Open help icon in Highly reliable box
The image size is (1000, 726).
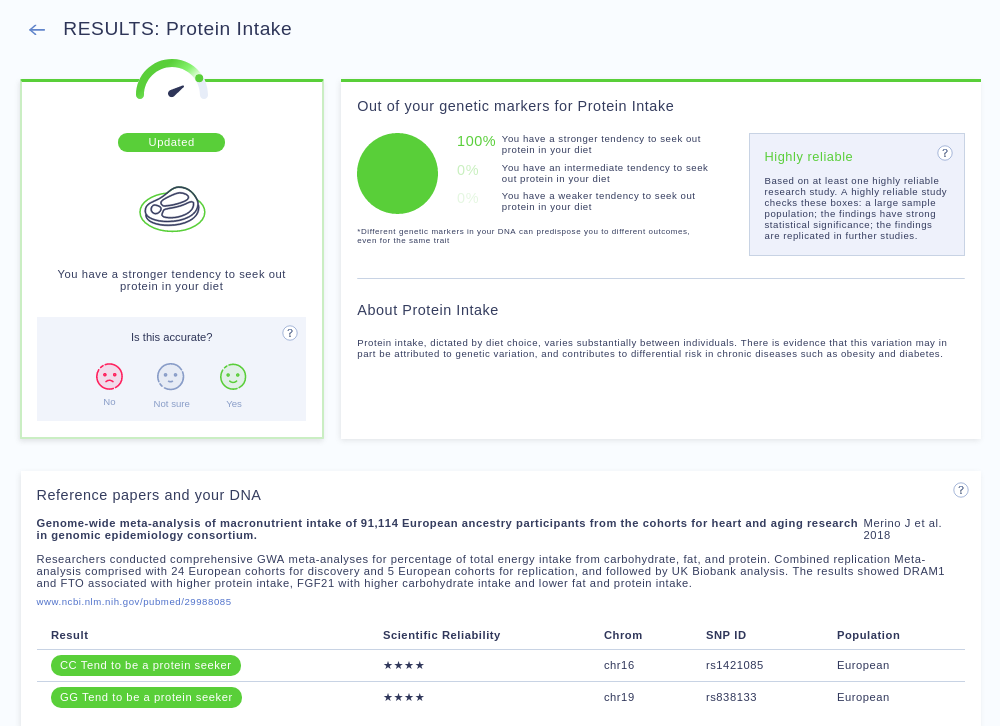pyautogui.click(x=945, y=153)
